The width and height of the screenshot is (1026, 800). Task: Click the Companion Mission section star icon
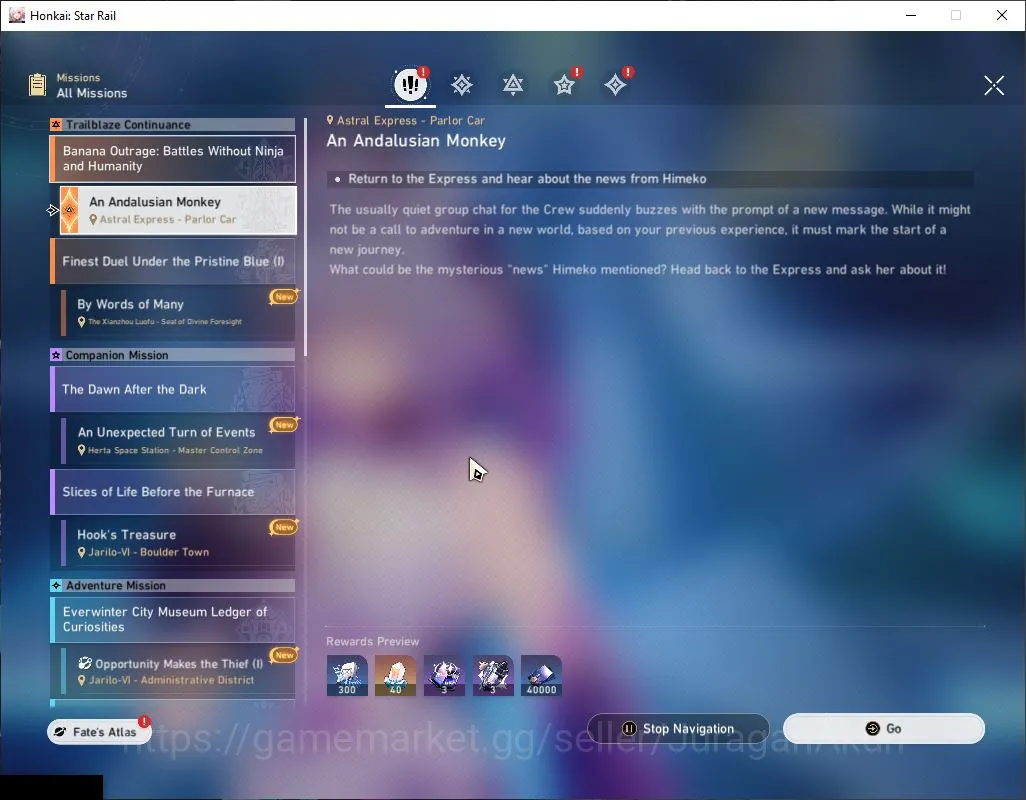pyautogui.click(x=56, y=355)
